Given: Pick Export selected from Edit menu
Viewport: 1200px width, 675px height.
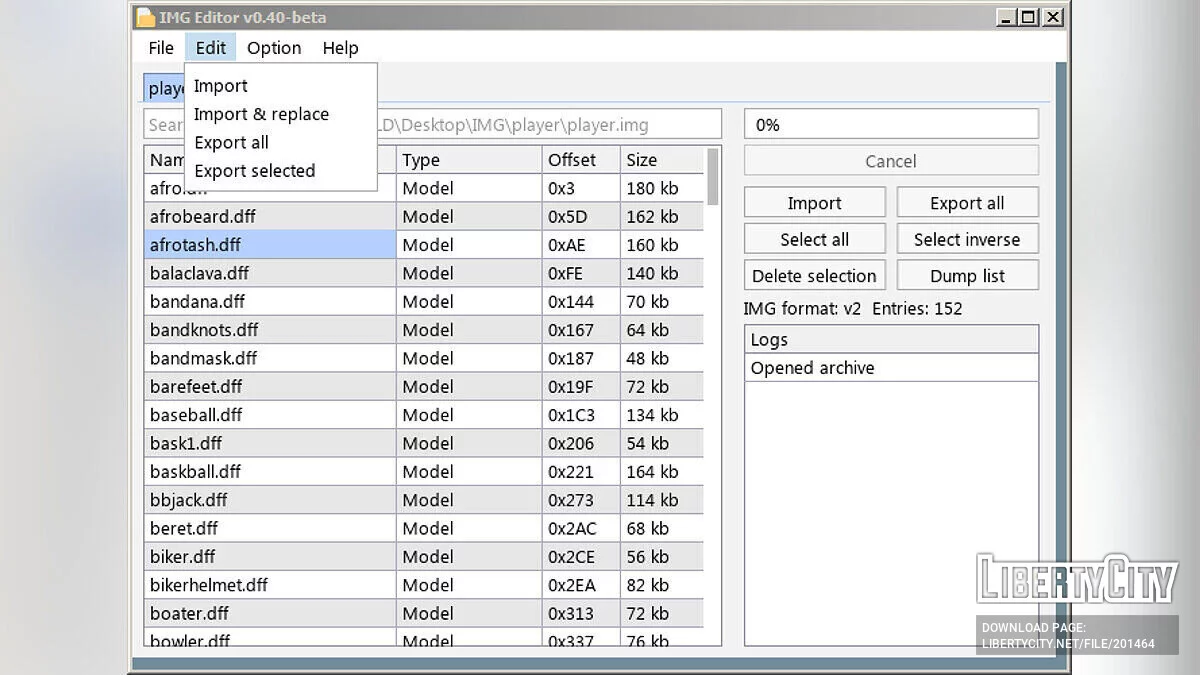Looking at the screenshot, I should [x=254, y=171].
